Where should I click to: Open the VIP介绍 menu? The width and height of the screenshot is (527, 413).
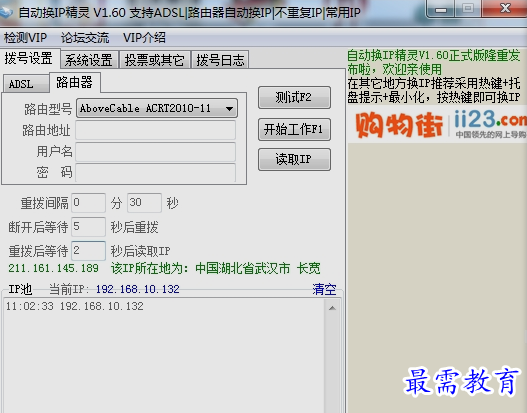tap(144, 38)
